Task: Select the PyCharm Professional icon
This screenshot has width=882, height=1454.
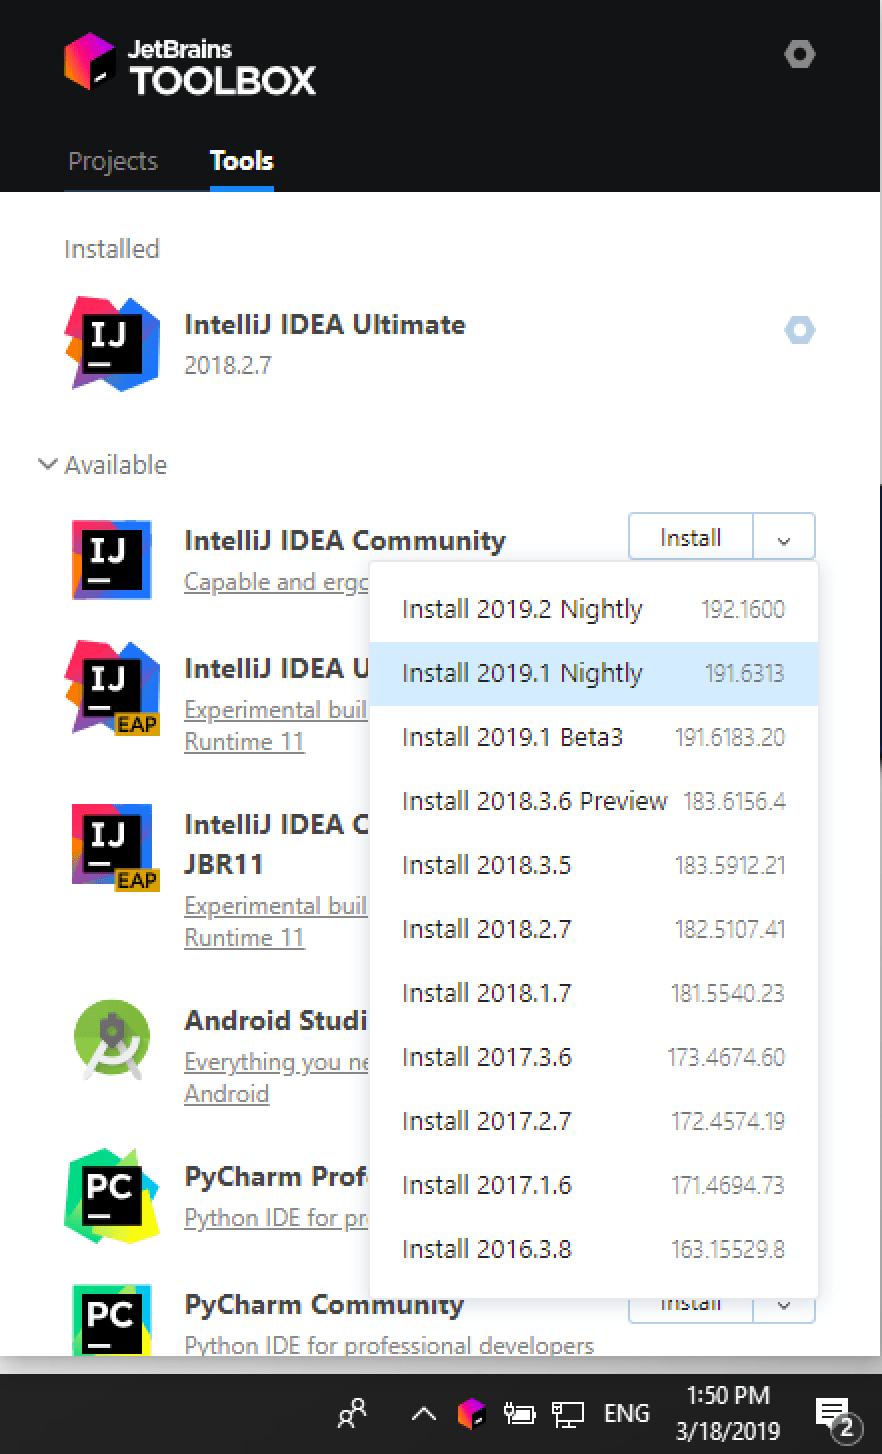Action: [112, 1196]
